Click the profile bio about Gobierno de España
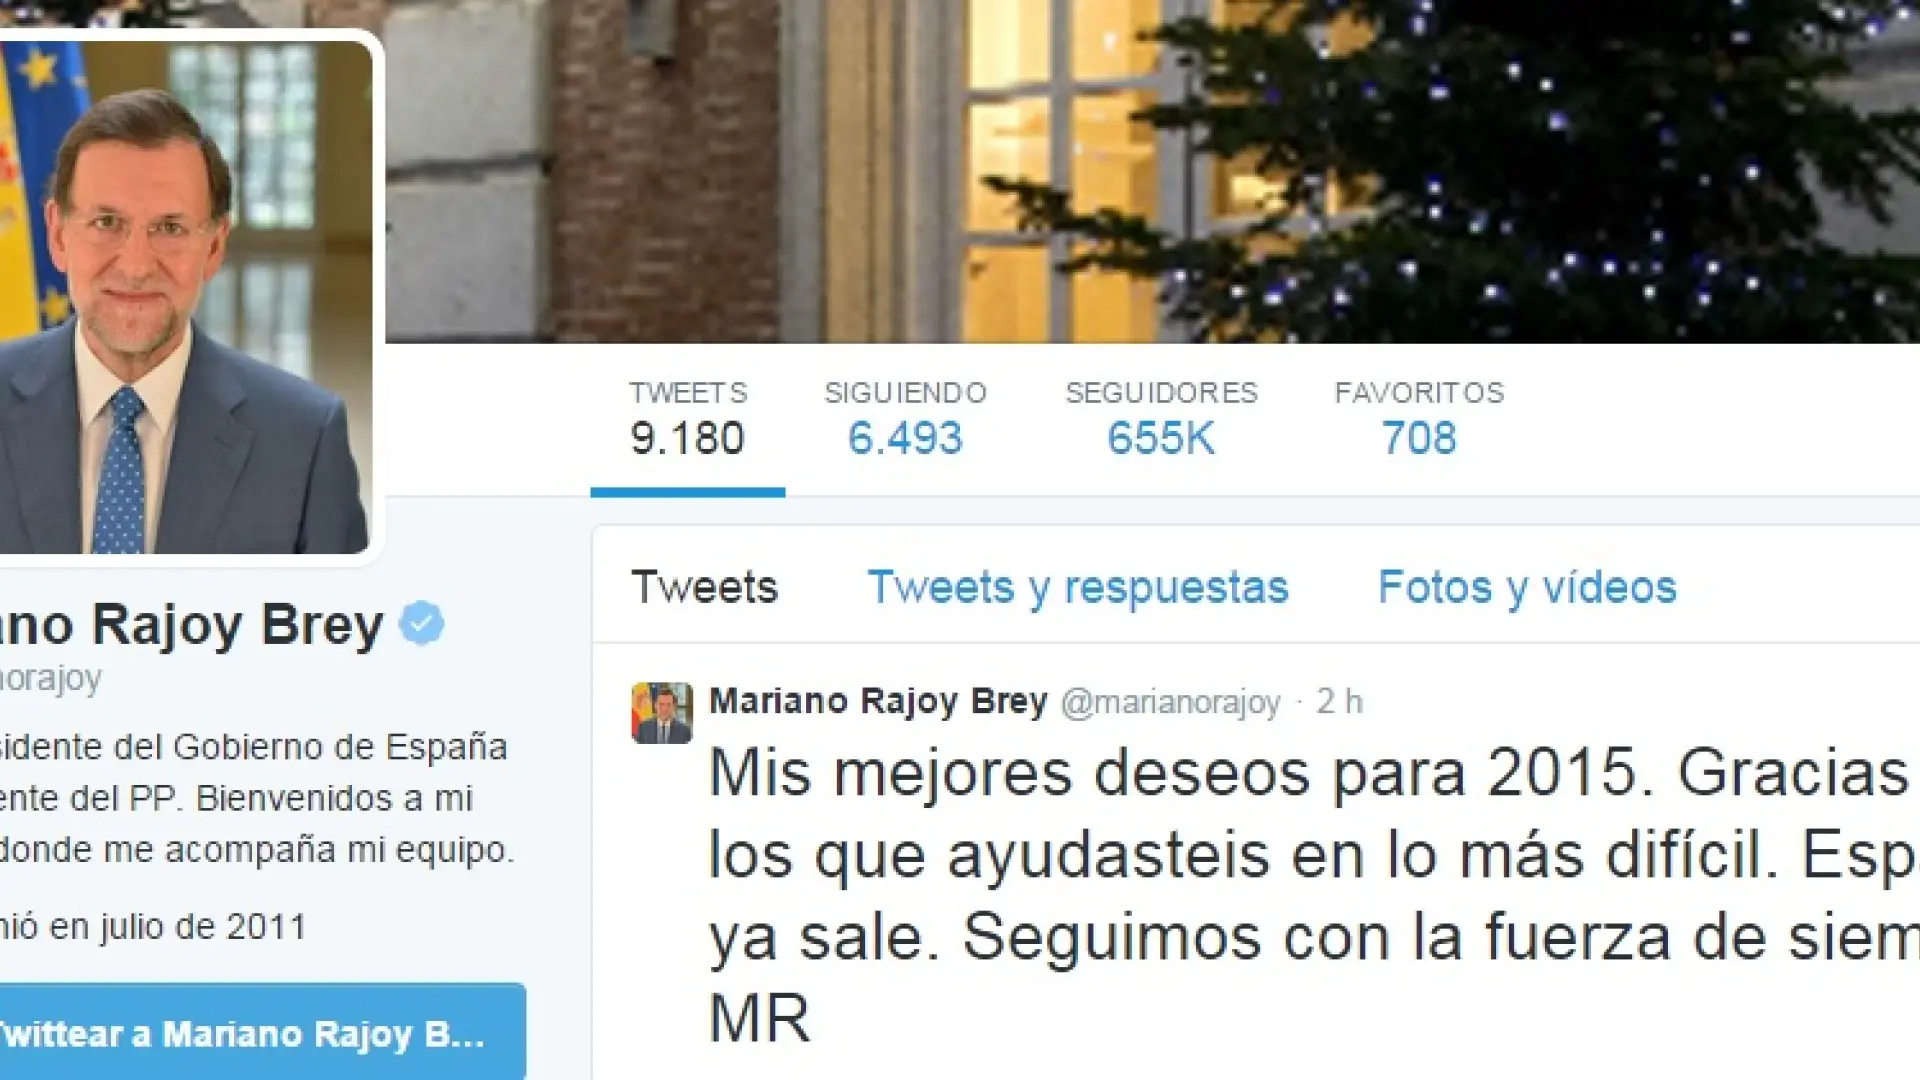Image resolution: width=1920 pixels, height=1080 pixels. point(257,798)
